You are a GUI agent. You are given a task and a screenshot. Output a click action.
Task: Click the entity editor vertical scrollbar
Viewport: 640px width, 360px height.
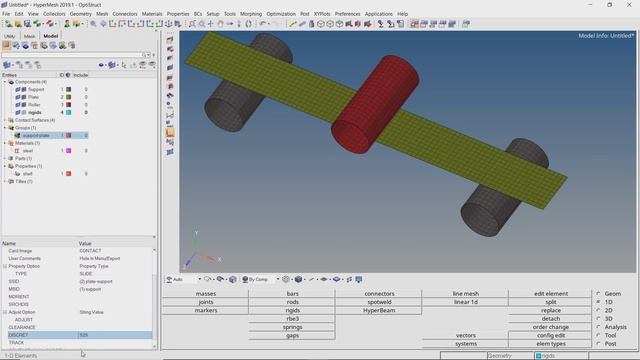tap(154, 298)
